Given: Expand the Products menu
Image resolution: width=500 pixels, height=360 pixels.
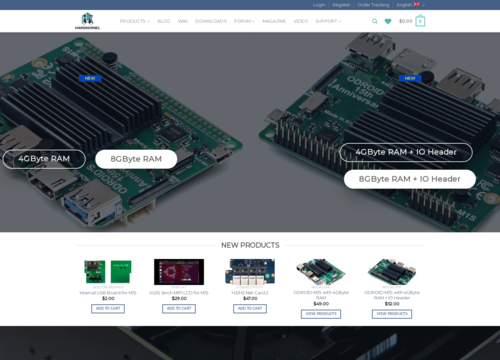Looking at the screenshot, I should [x=135, y=21].
